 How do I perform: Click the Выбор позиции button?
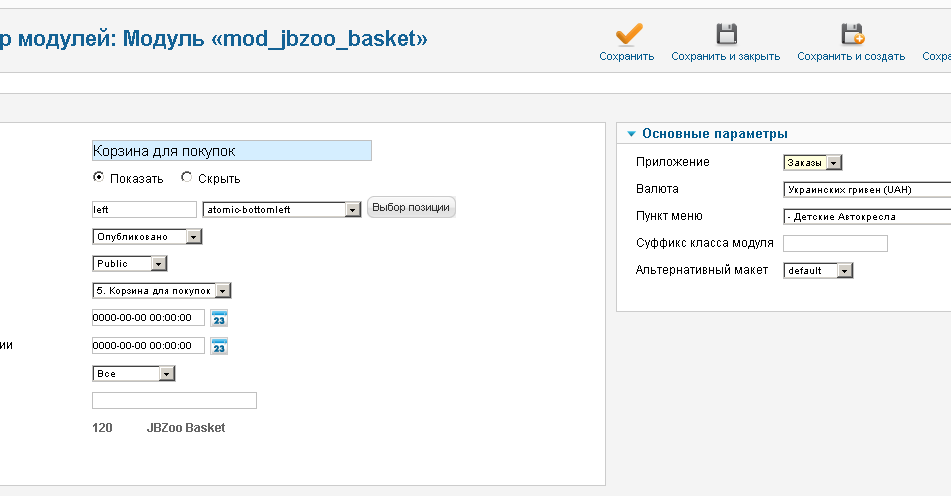[411, 208]
